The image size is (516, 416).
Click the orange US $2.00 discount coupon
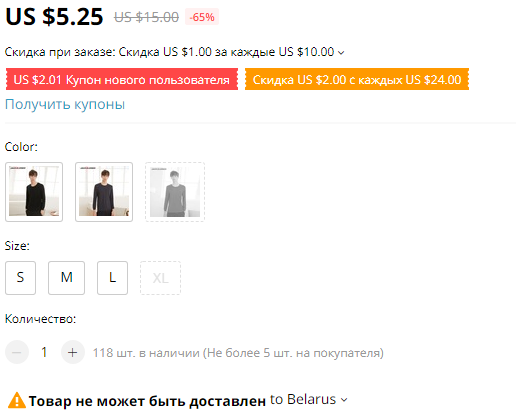pyautogui.click(x=357, y=79)
